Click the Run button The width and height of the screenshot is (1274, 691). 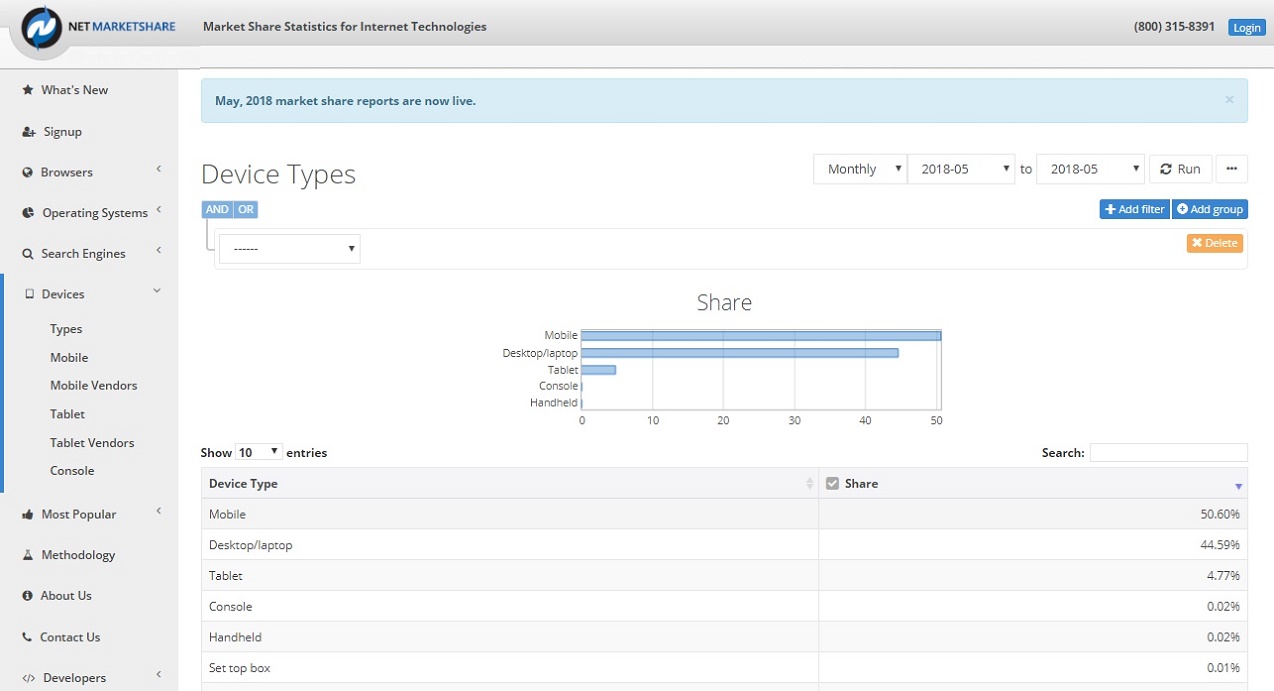(1181, 169)
